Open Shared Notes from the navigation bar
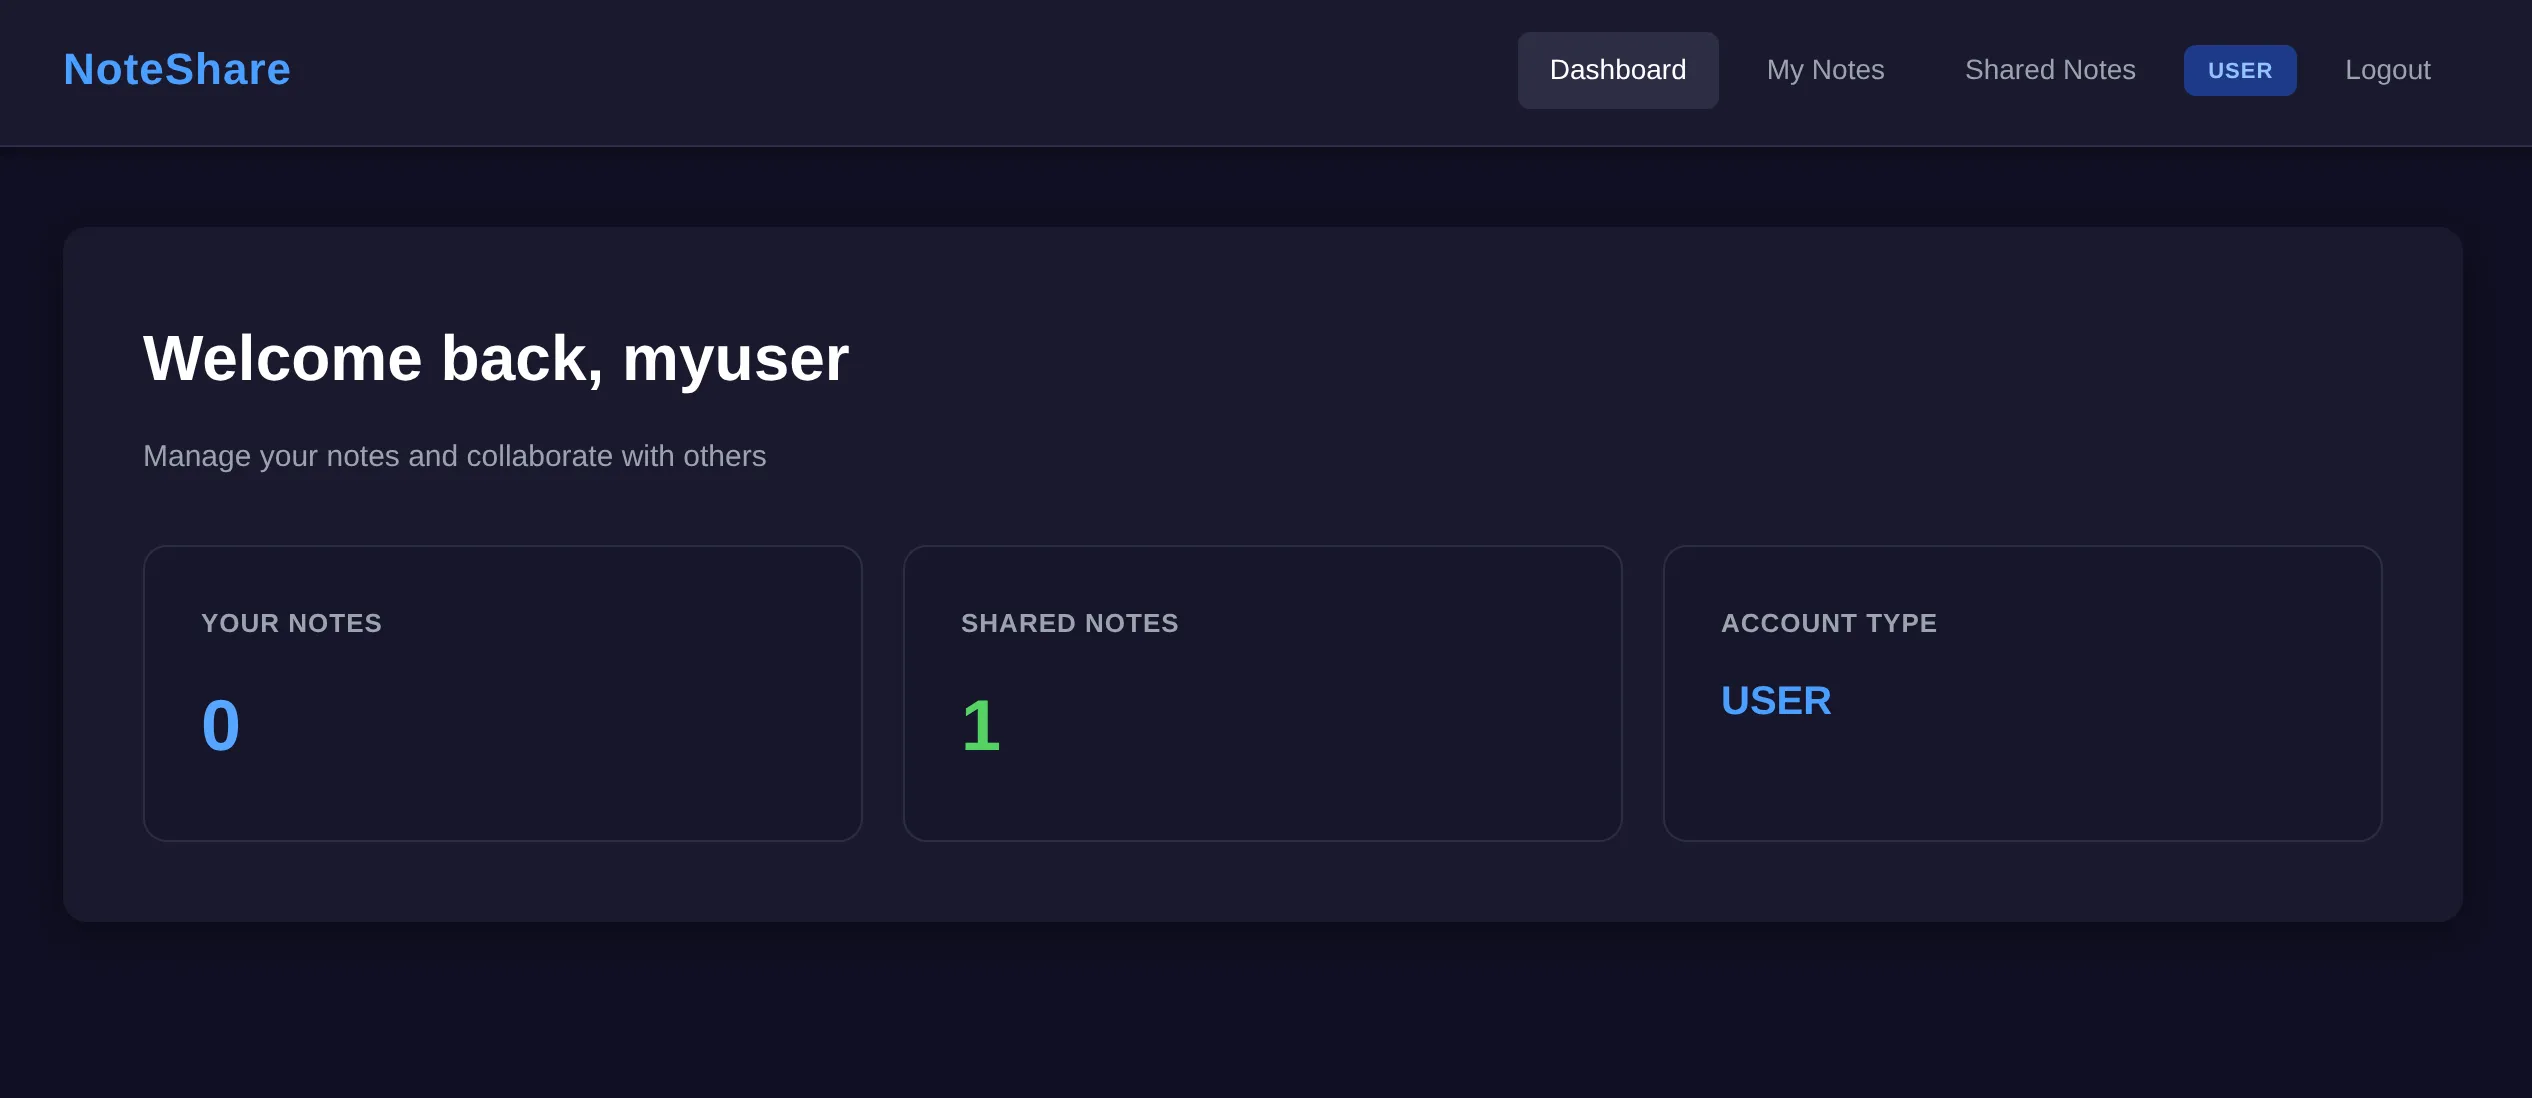Screen dimensions: 2532x1098 [x=2049, y=70]
